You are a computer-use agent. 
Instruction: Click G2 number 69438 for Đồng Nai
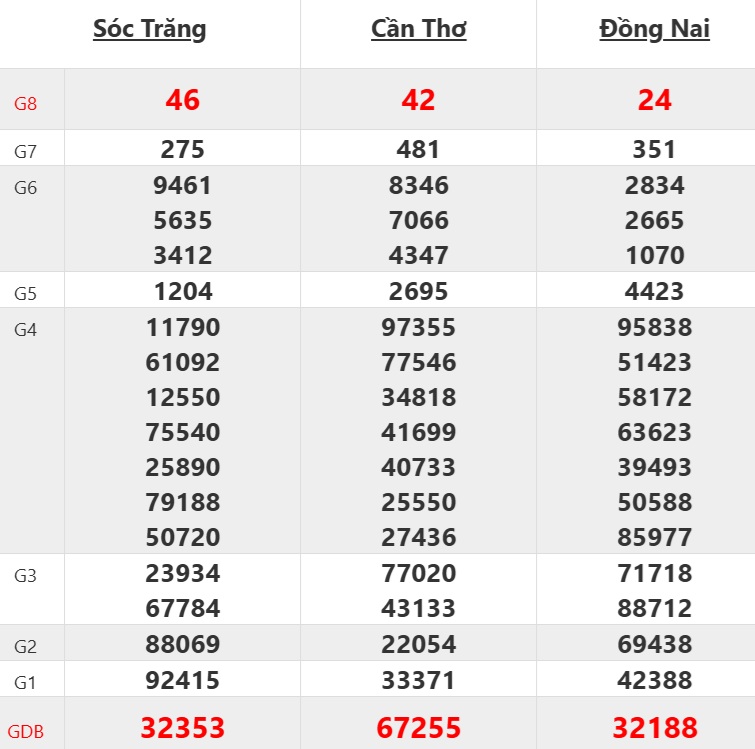point(654,645)
